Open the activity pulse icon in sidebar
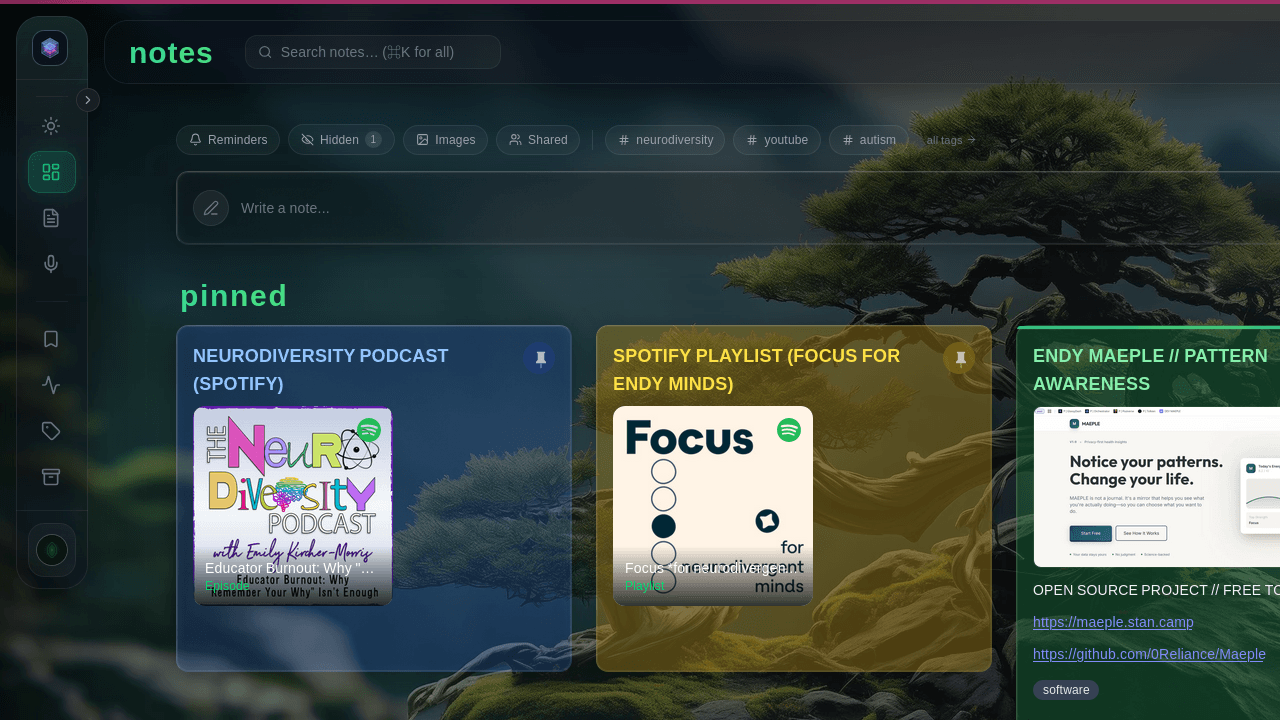Screen dimensions: 1280x720 pos(51,385)
